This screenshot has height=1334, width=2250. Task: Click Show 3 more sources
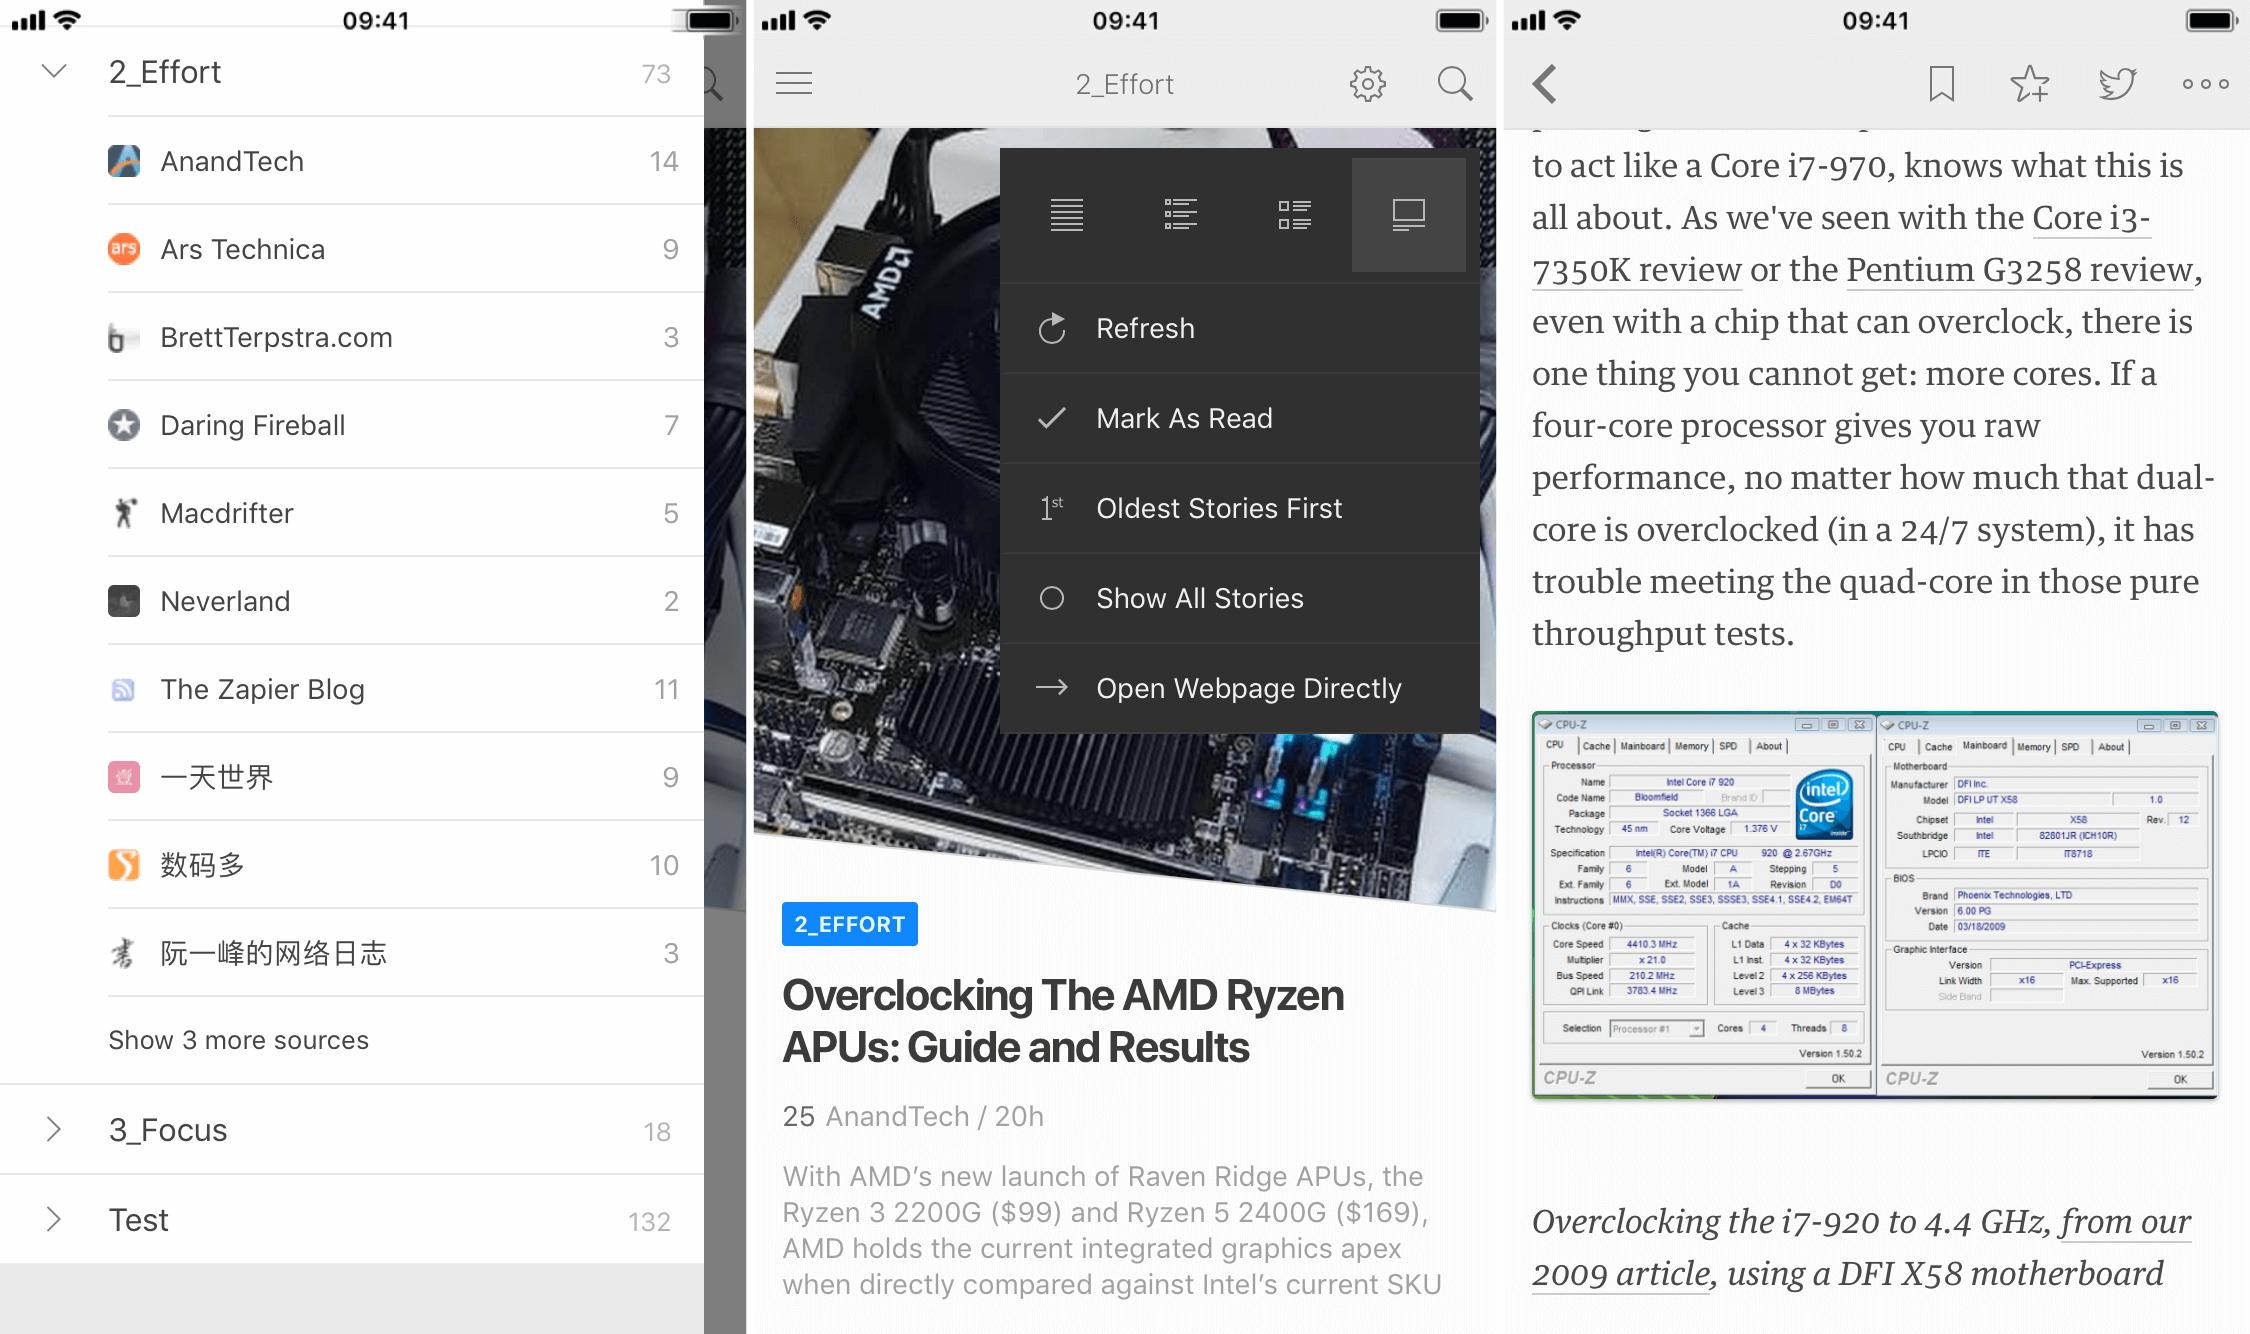pos(238,1040)
